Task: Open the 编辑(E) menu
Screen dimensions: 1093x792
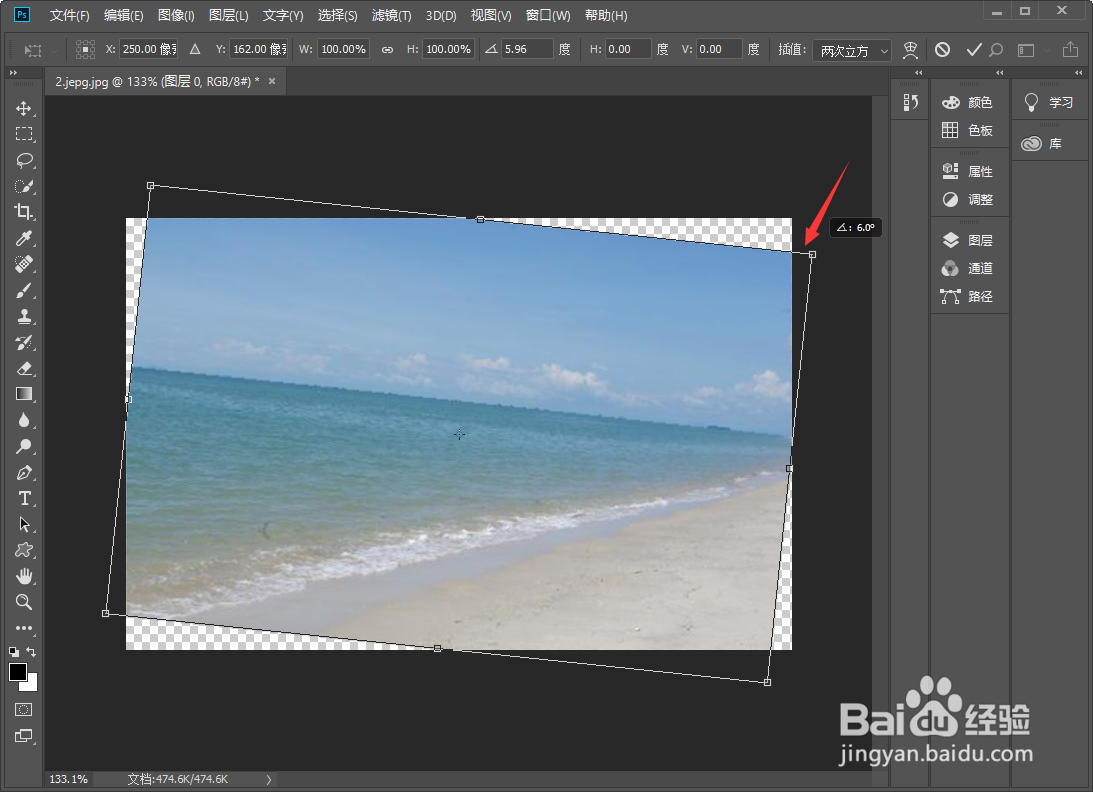Action: [x=123, y=15]
